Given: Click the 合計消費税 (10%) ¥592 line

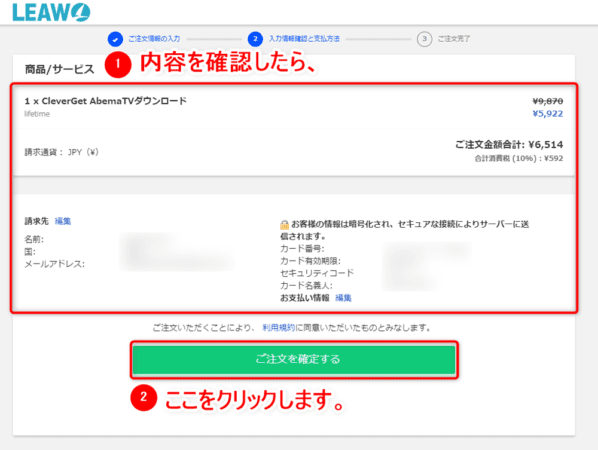Looking at the screenshot, I should pos(519,158).
